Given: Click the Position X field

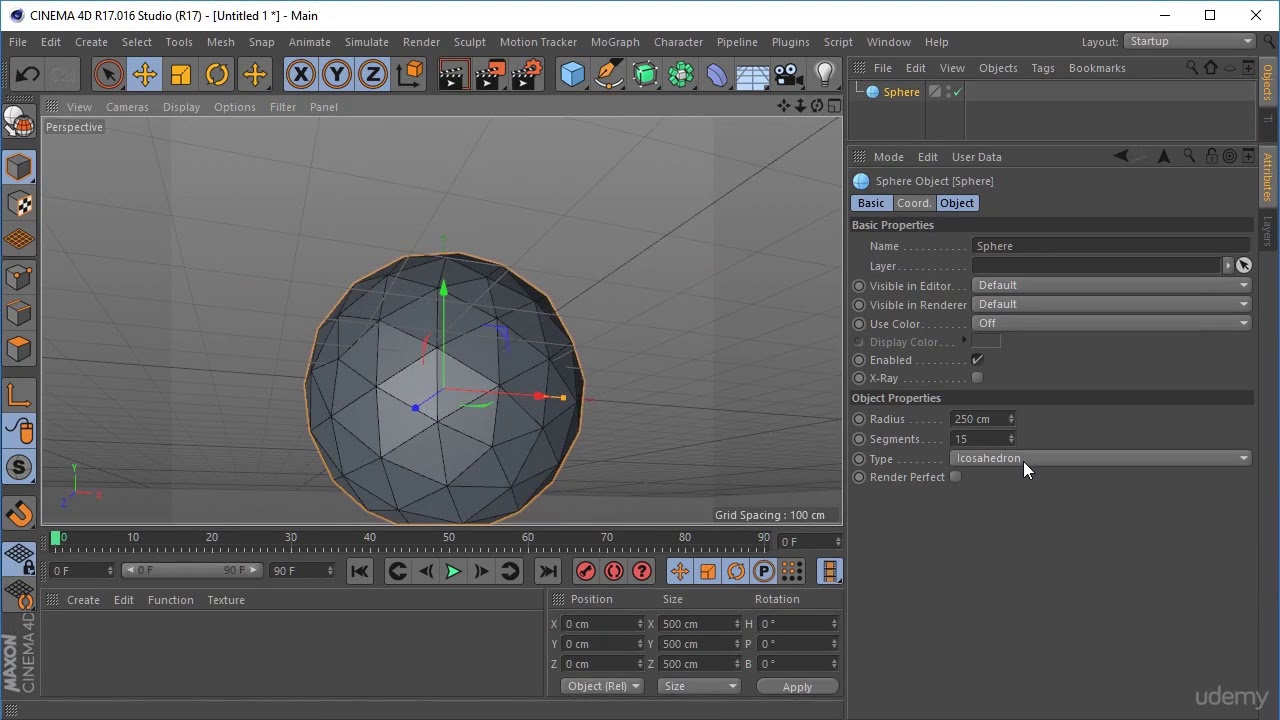Looking at the screenshot, I should coord(603,624).
